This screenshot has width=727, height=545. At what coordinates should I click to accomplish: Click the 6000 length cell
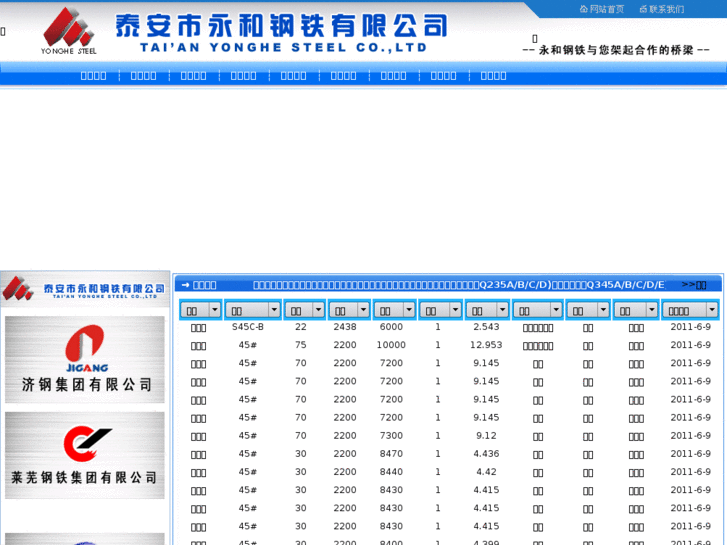(391, 327)
